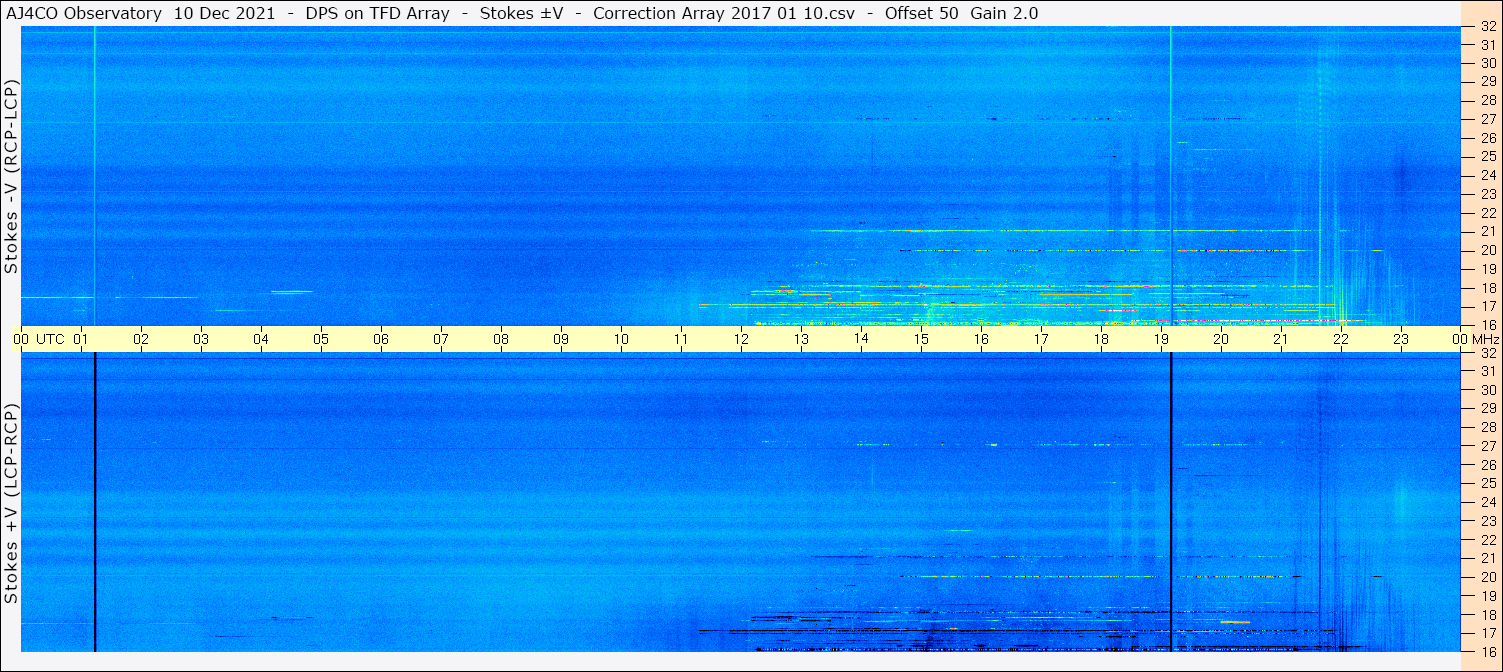The height and width of the screenshot is (672, 1503).
Task: Select the 04 hour mark on time axis
Action: [262, 340]
